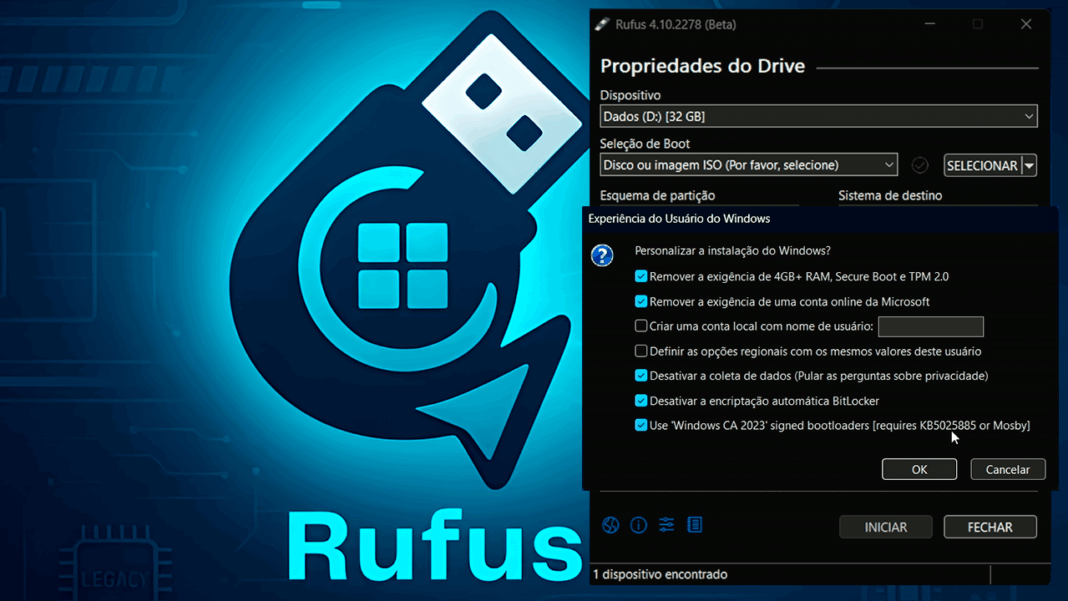Disable Desativar a encriptação automática BitLocker

(640, 400)
